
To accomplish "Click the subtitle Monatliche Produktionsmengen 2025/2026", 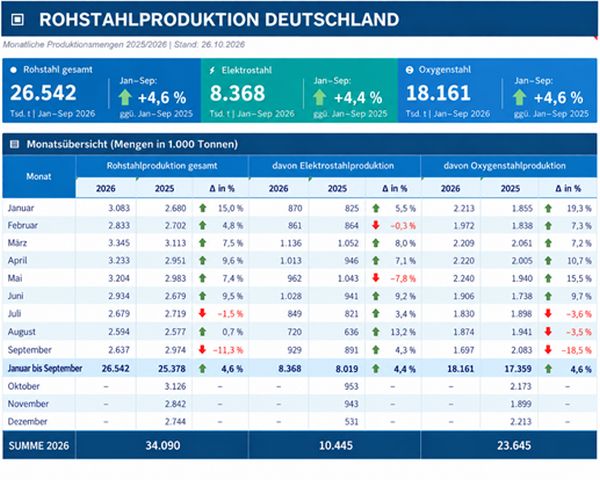I will coord(85,44).
